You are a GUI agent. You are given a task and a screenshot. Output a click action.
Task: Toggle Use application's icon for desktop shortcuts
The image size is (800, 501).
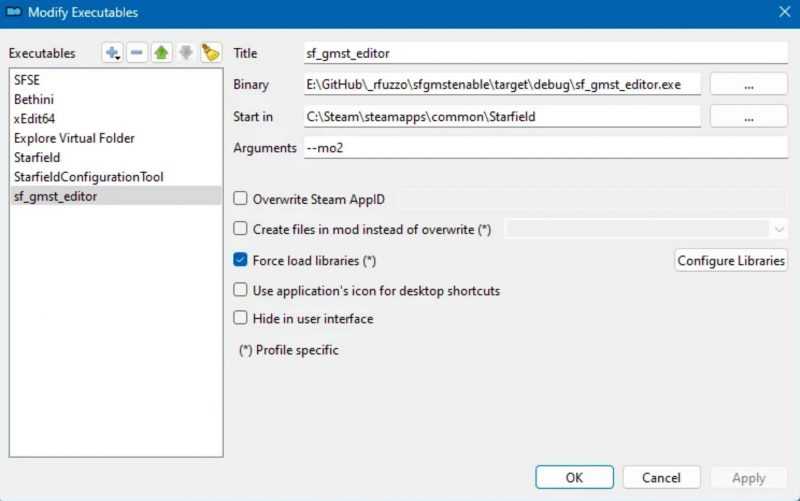[240, 290]
